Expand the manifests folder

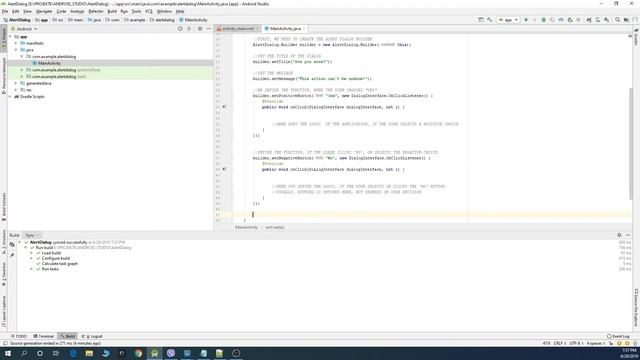point(16,43)
